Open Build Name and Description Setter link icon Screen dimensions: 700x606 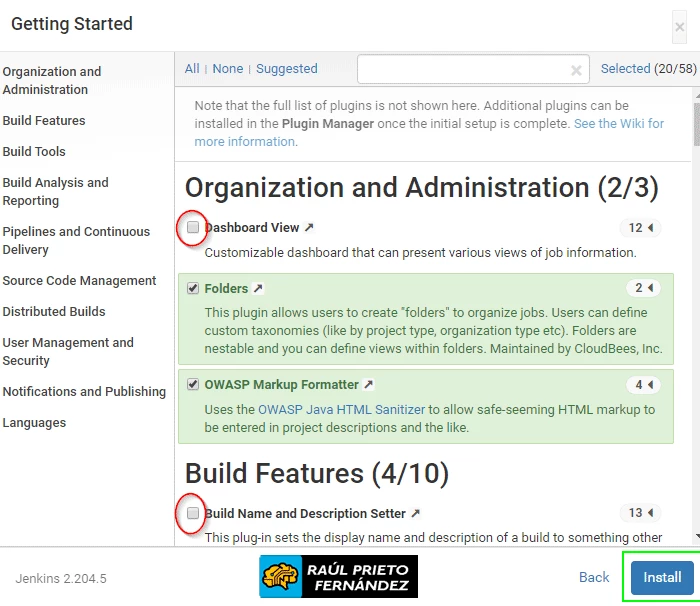coord(415,514)
